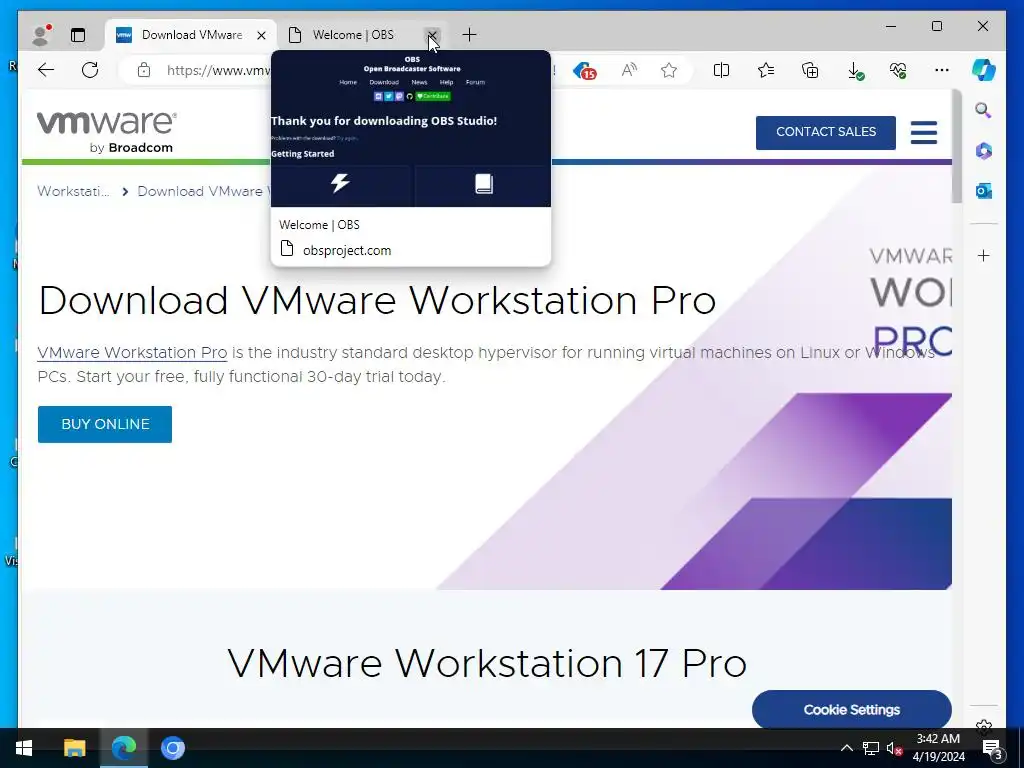This screenshot has width=1024, height=768.
Task: Add this page to favorites star
Action: [669, 70]
